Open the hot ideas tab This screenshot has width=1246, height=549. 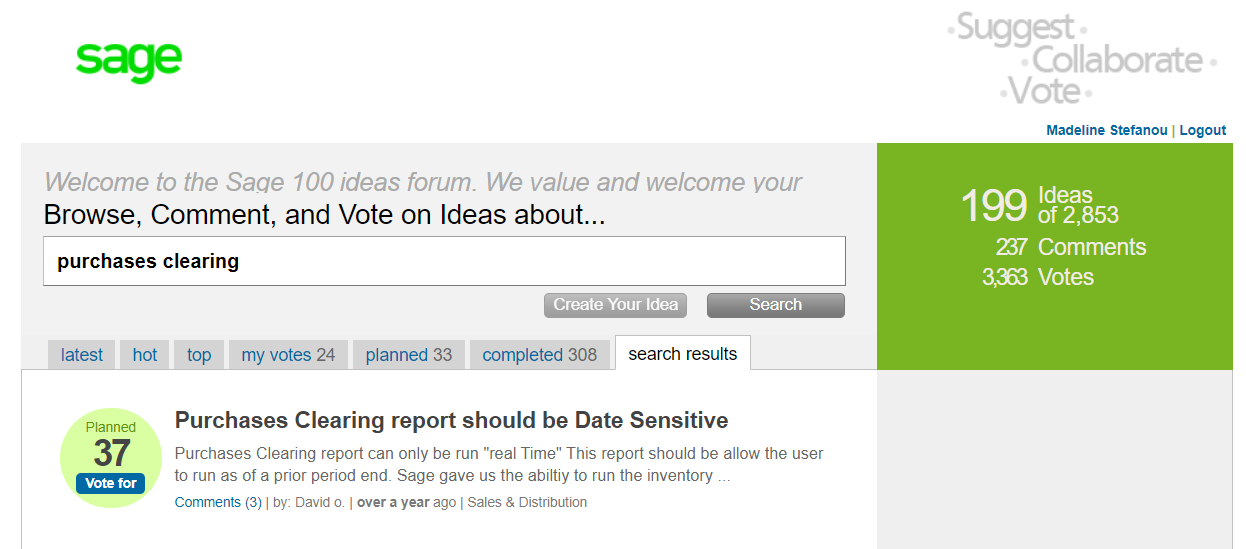click(x=145, y=355)
